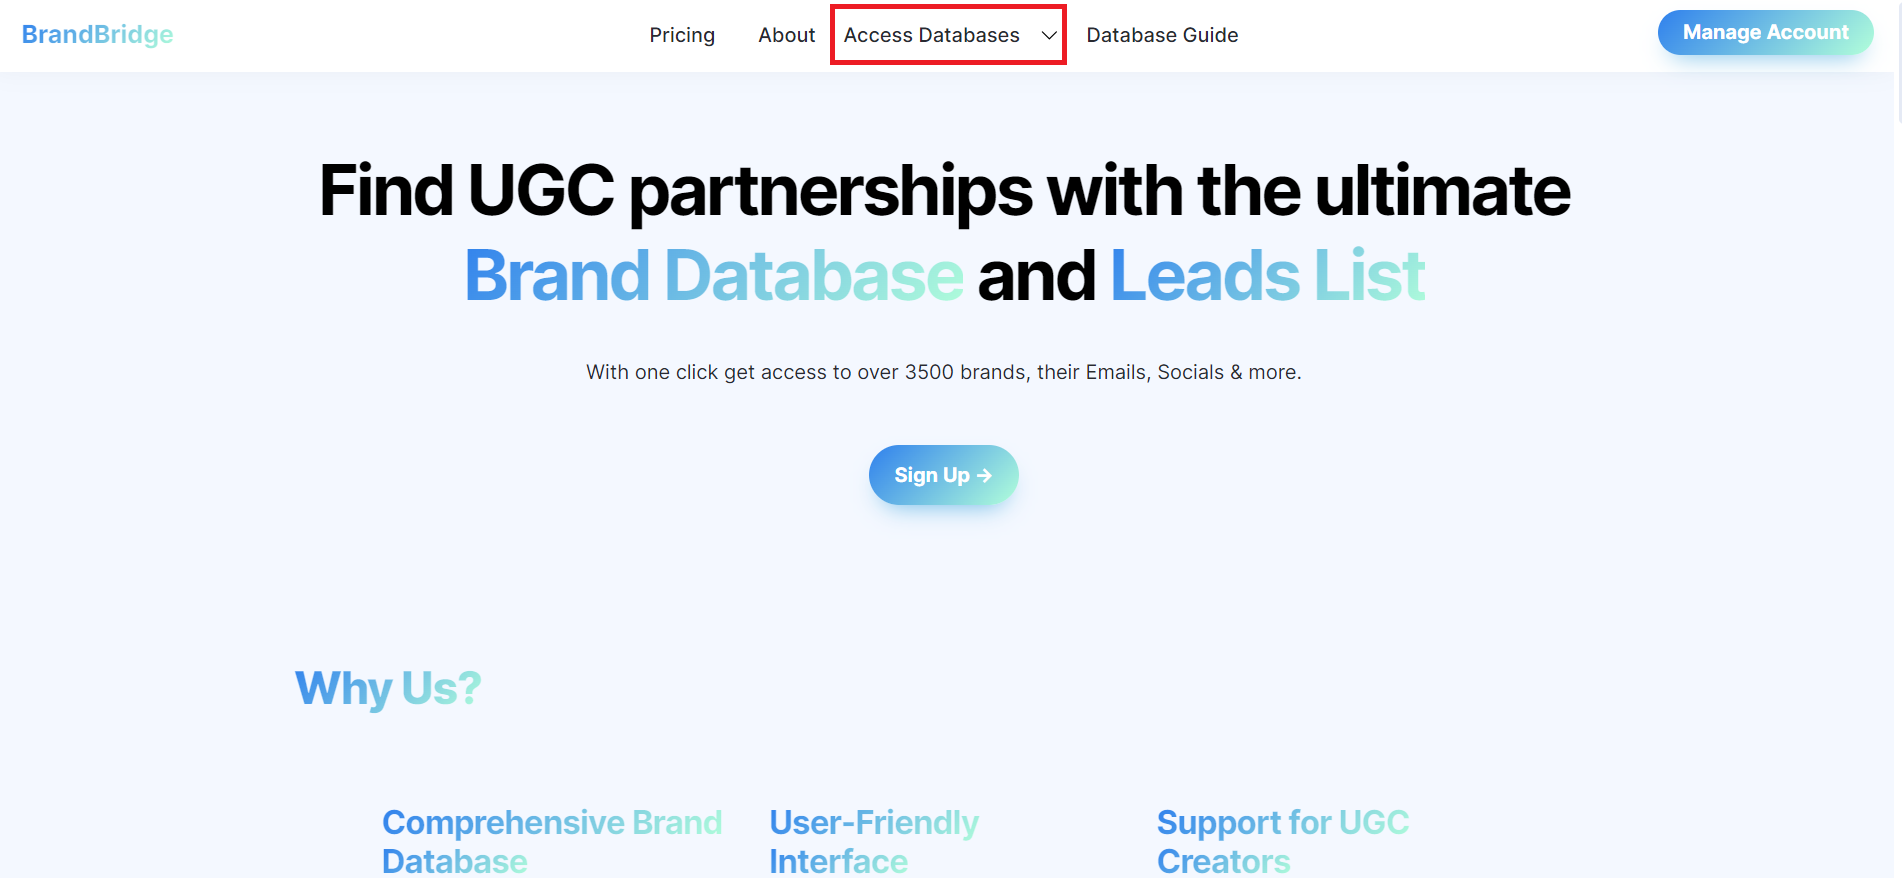This screenshot has width=1902, height=878.
Task: Click the Brand Database gradient text
Action: 714,275
